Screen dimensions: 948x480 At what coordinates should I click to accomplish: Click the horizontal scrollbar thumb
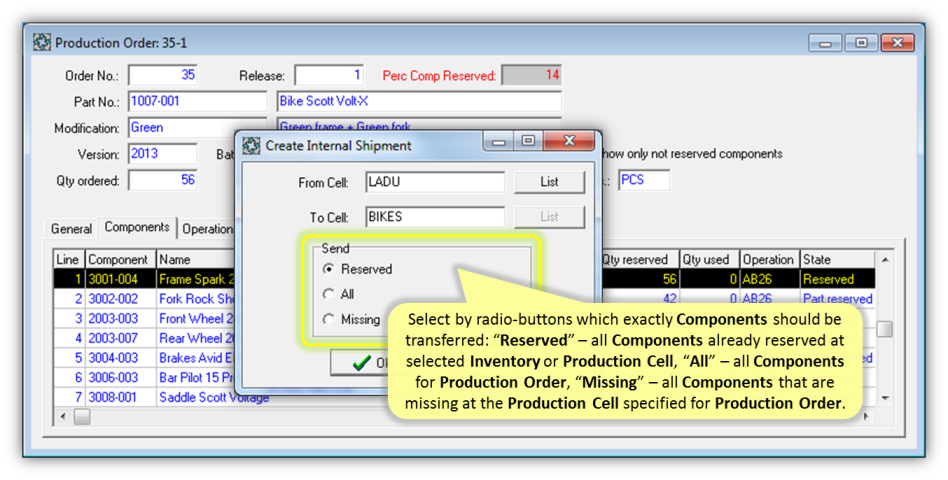82,417
